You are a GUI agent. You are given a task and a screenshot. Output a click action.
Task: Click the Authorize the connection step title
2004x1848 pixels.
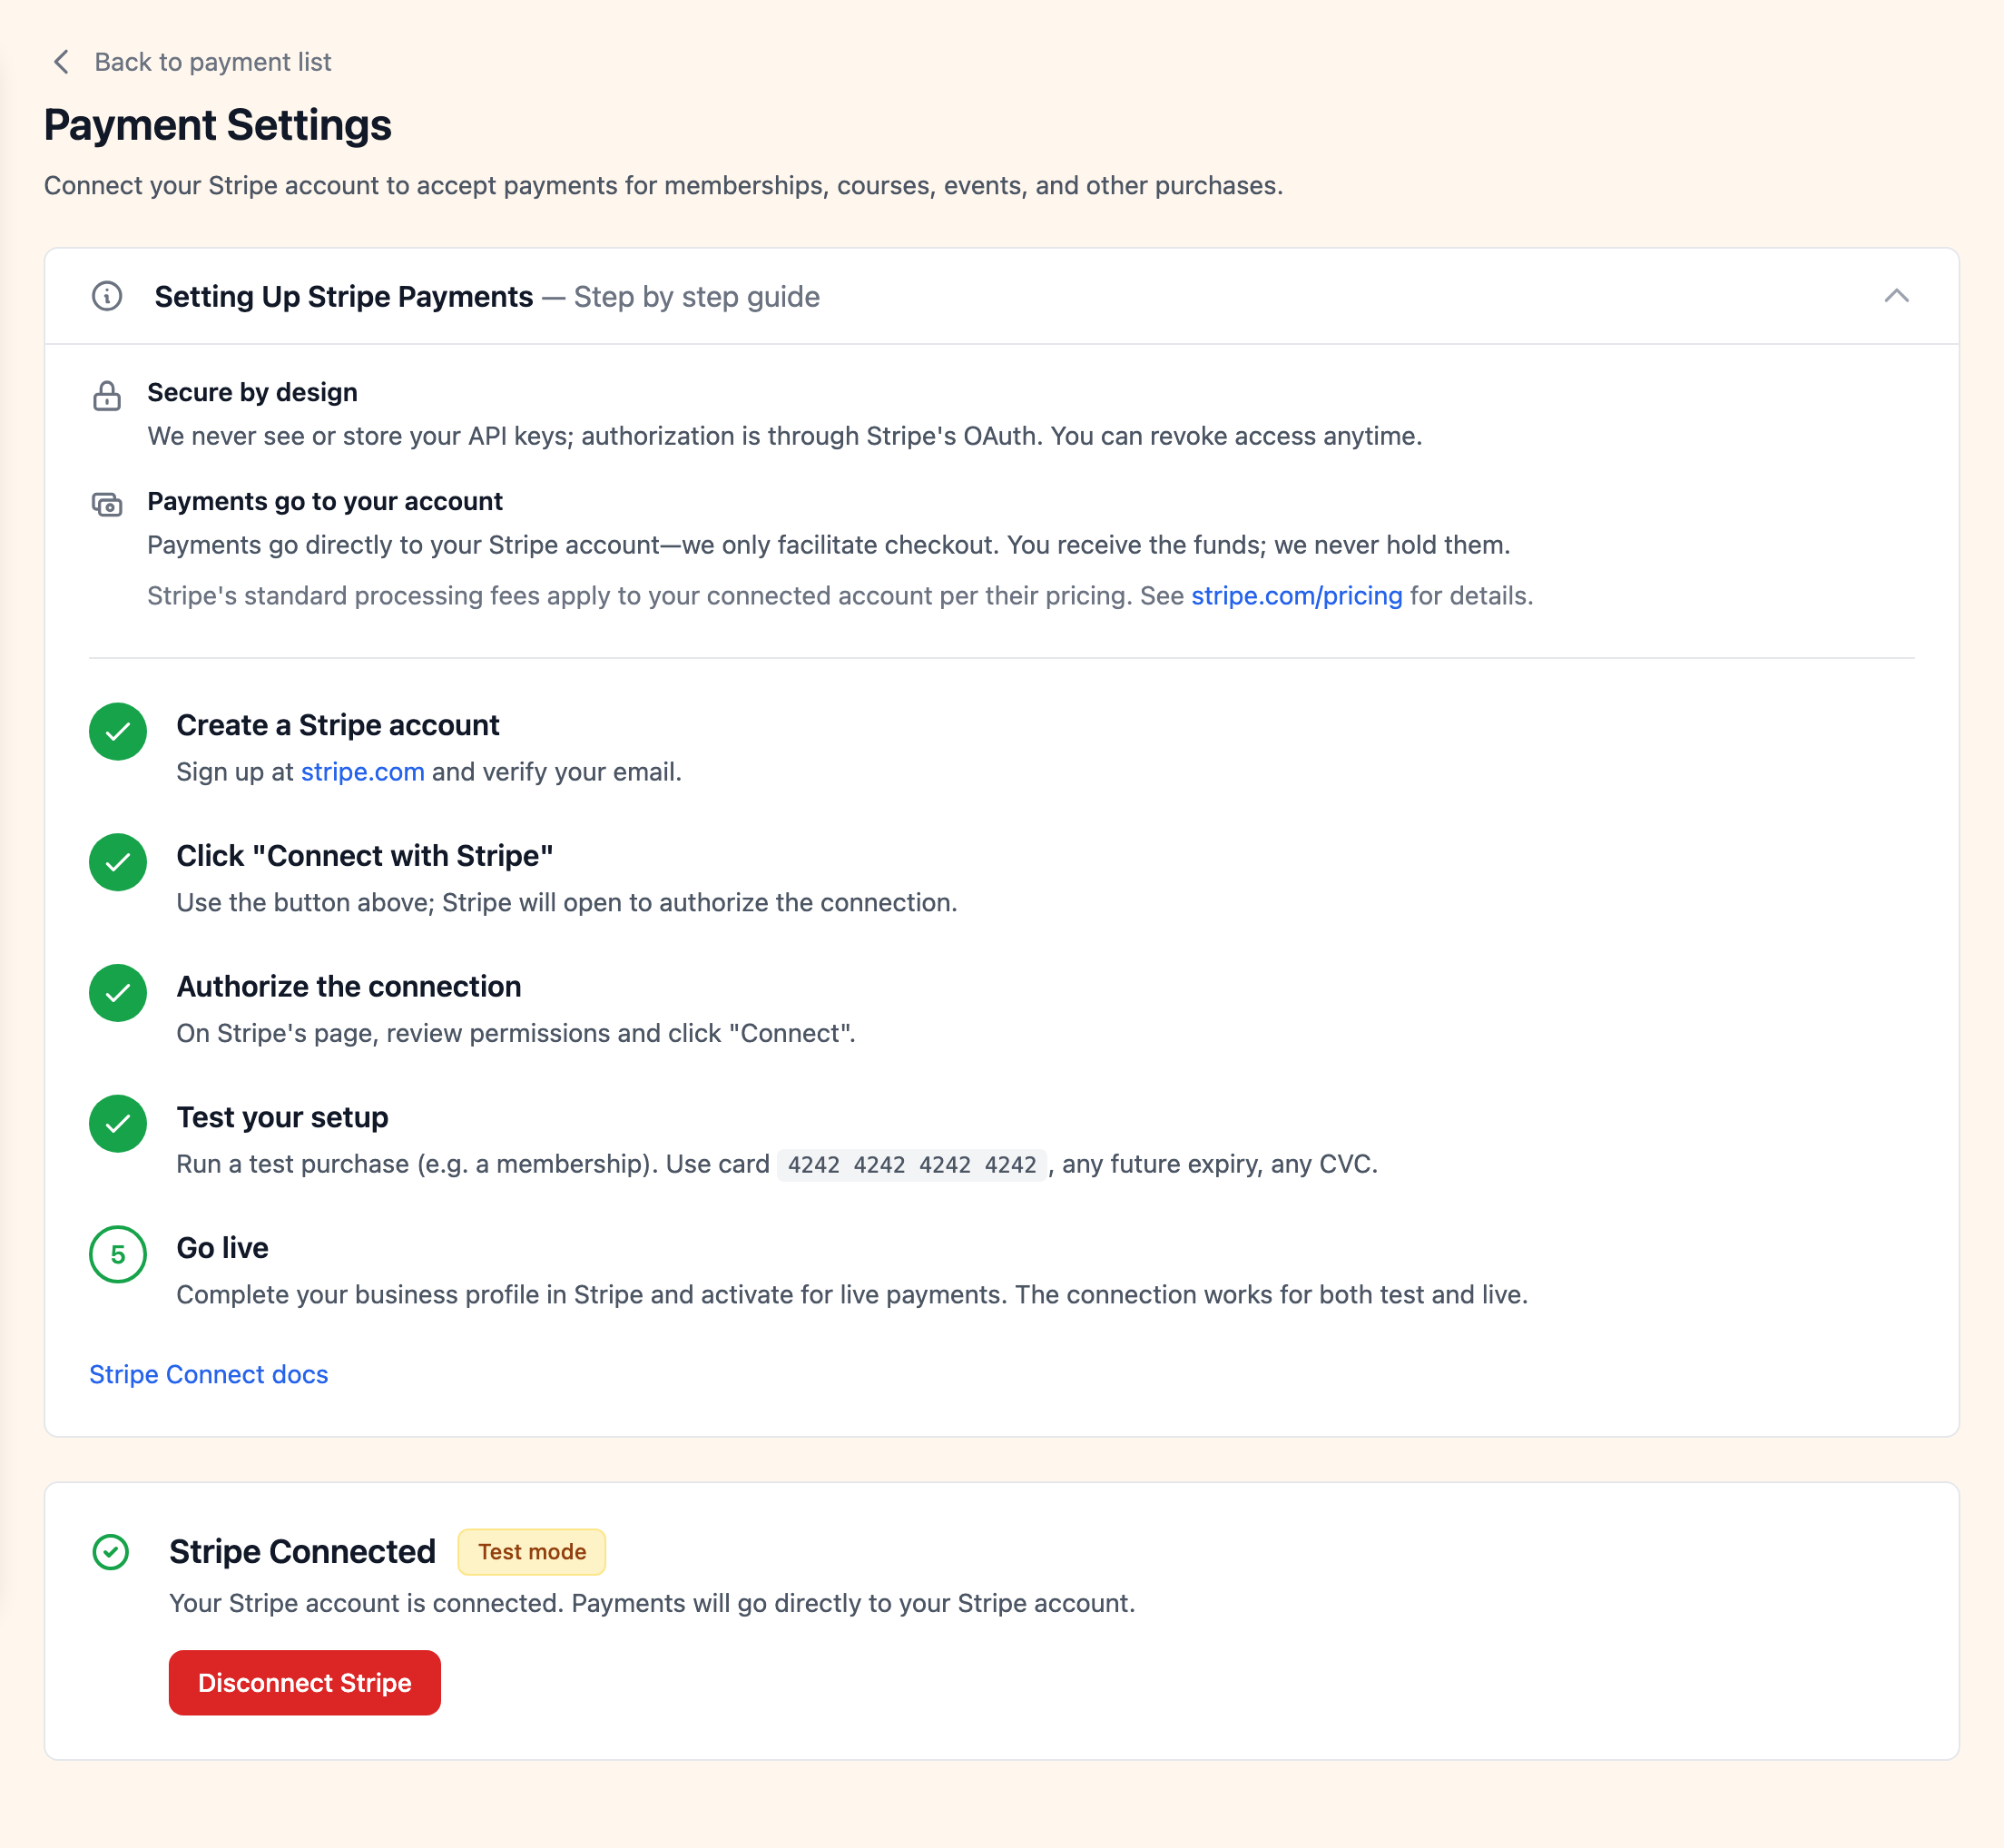(x=349, y=987)
